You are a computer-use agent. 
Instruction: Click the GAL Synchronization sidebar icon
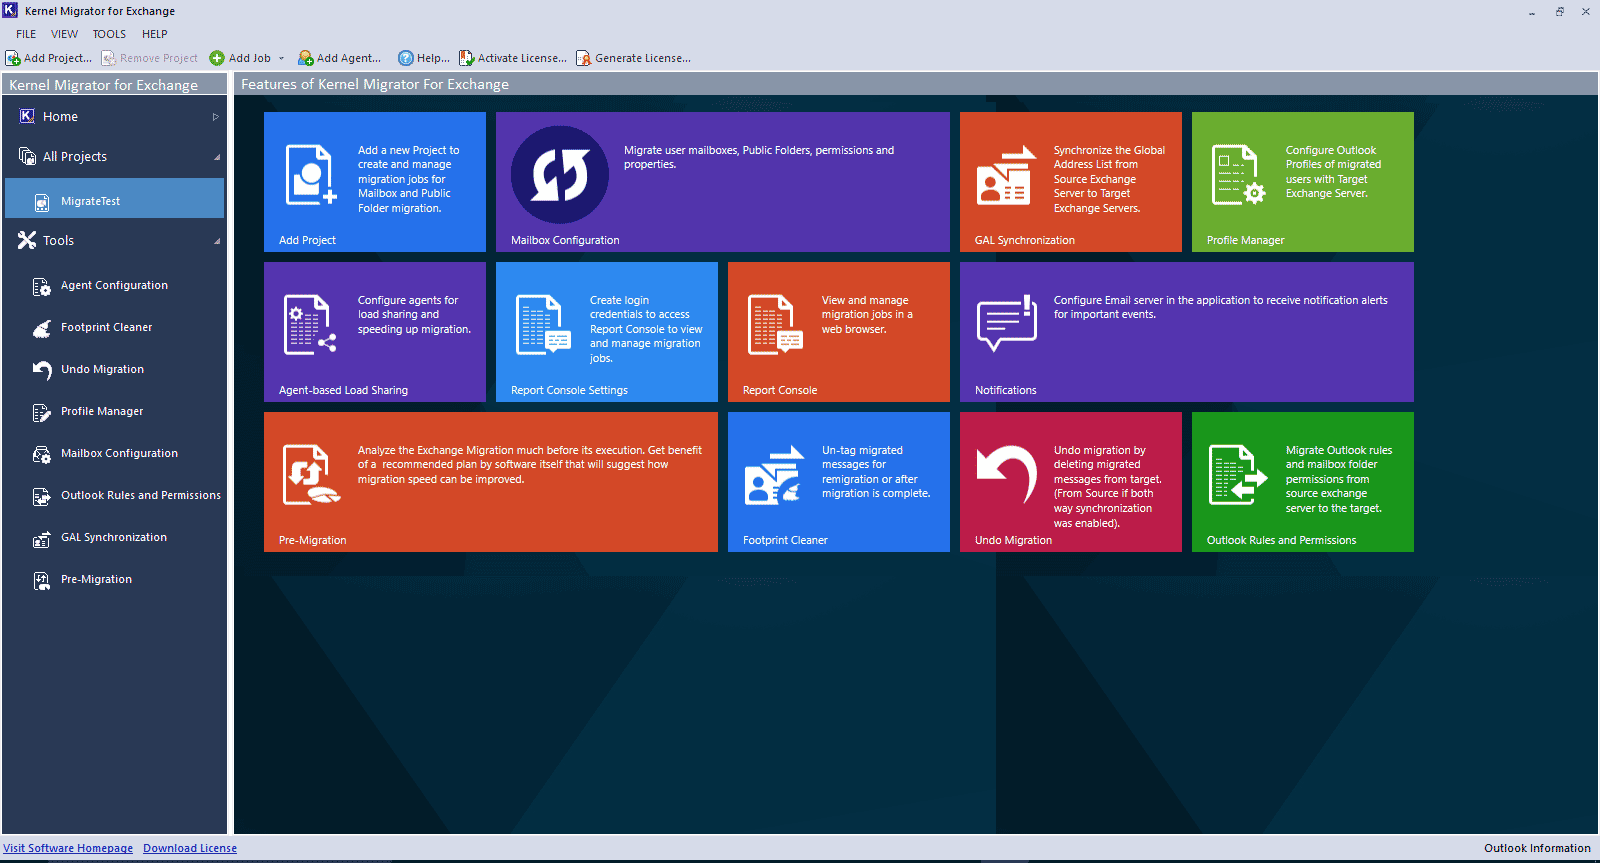pyautogui.click(x=41, y=538)
